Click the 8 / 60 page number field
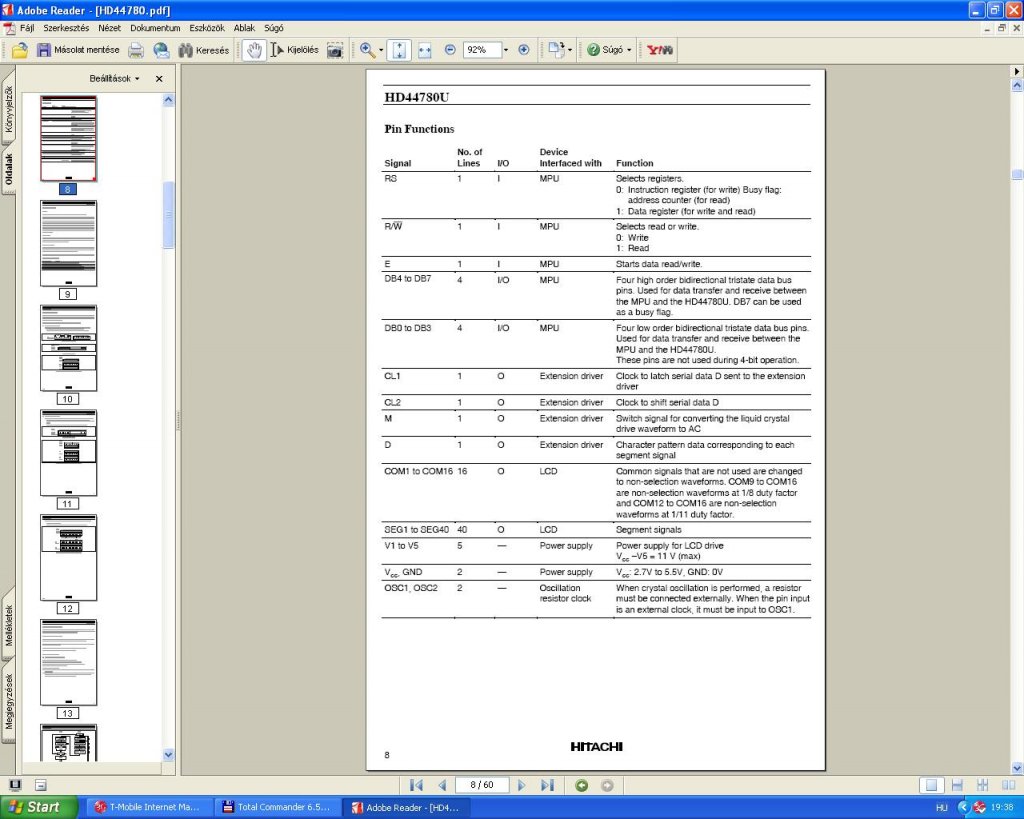The height and width of the screenshot is (819, 1024). click(482, 785)
